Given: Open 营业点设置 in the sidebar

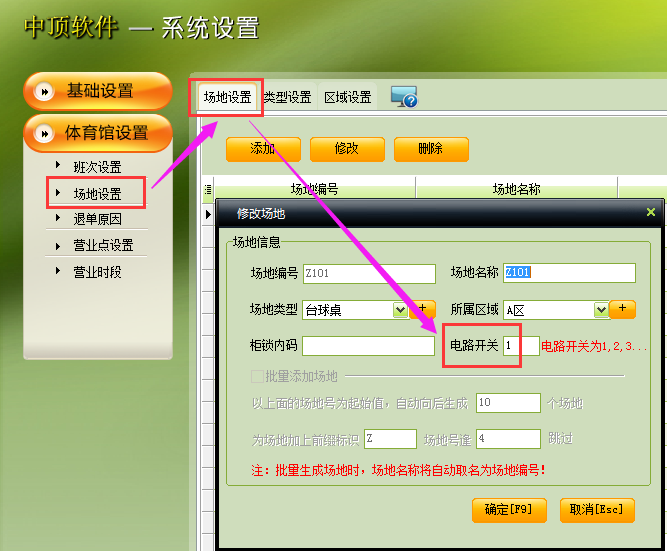Looking at the screenshot, I should pos(103,245).
